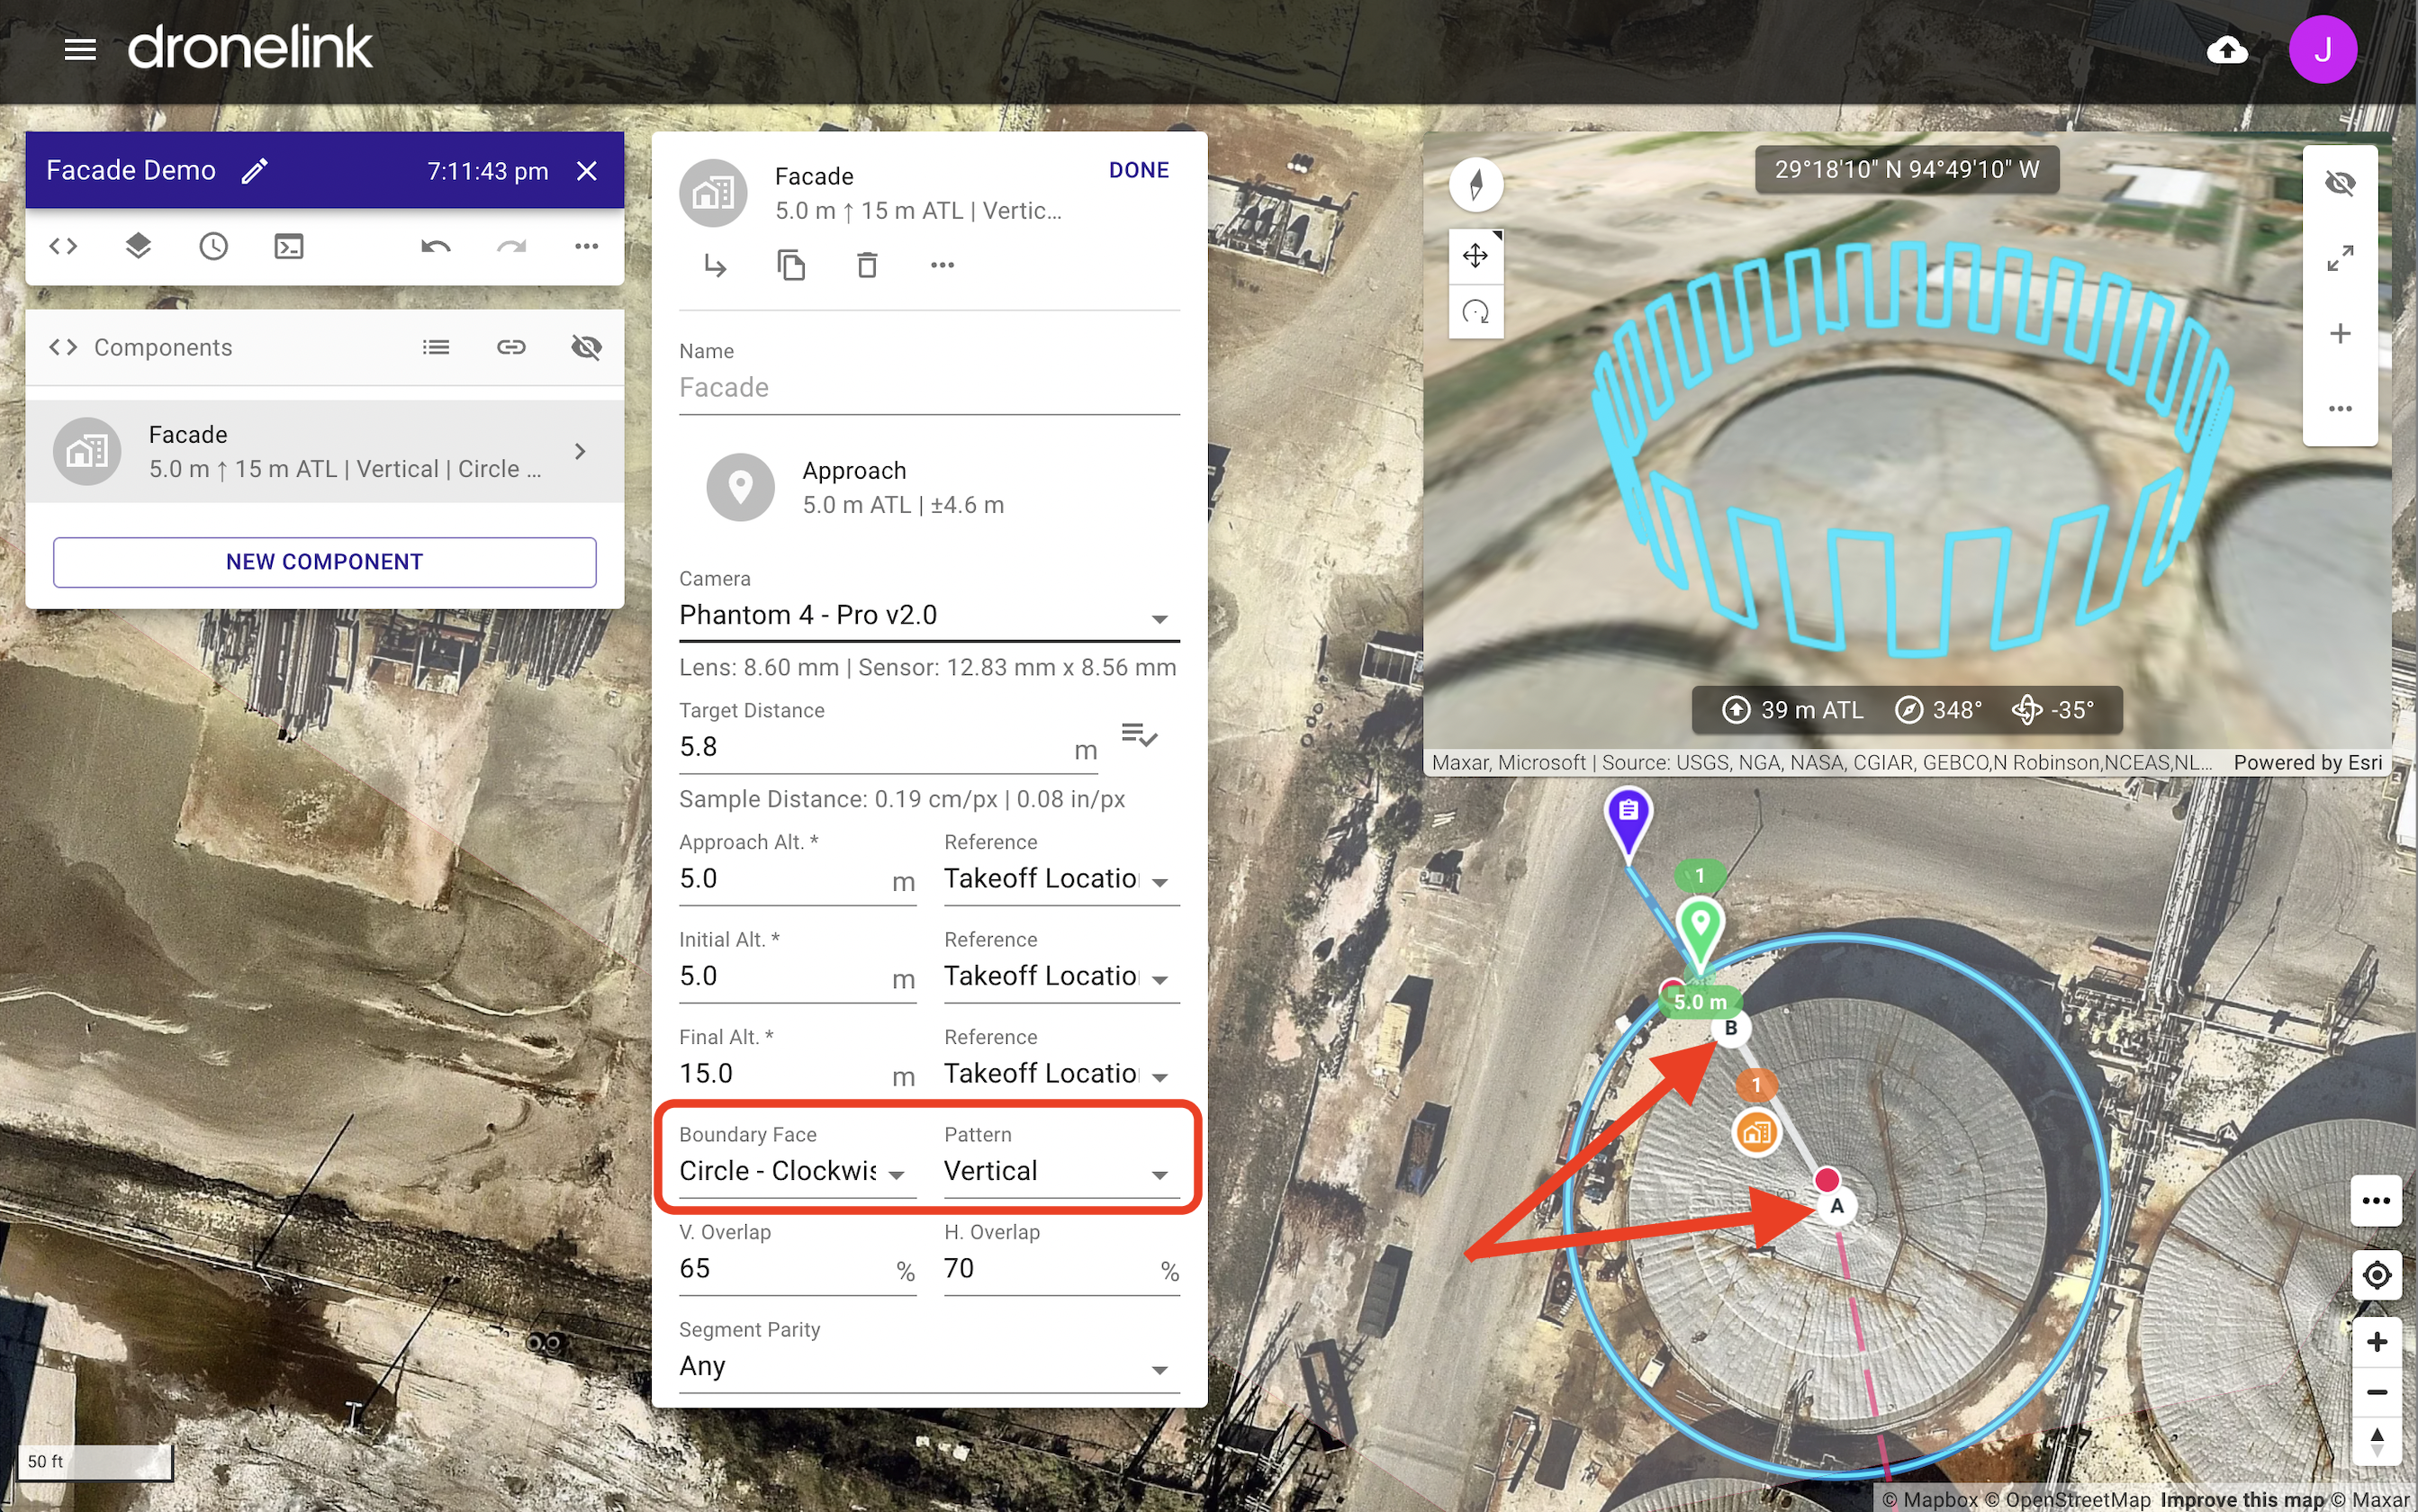Delete the Facade component

click(x=867, y=265)
